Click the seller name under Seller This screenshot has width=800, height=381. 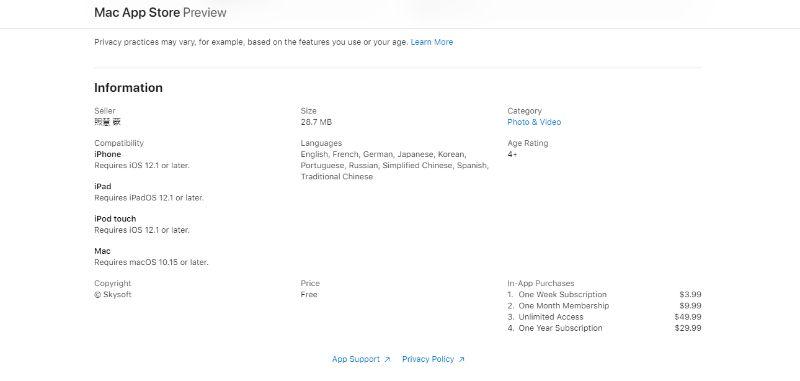[108, 122]
